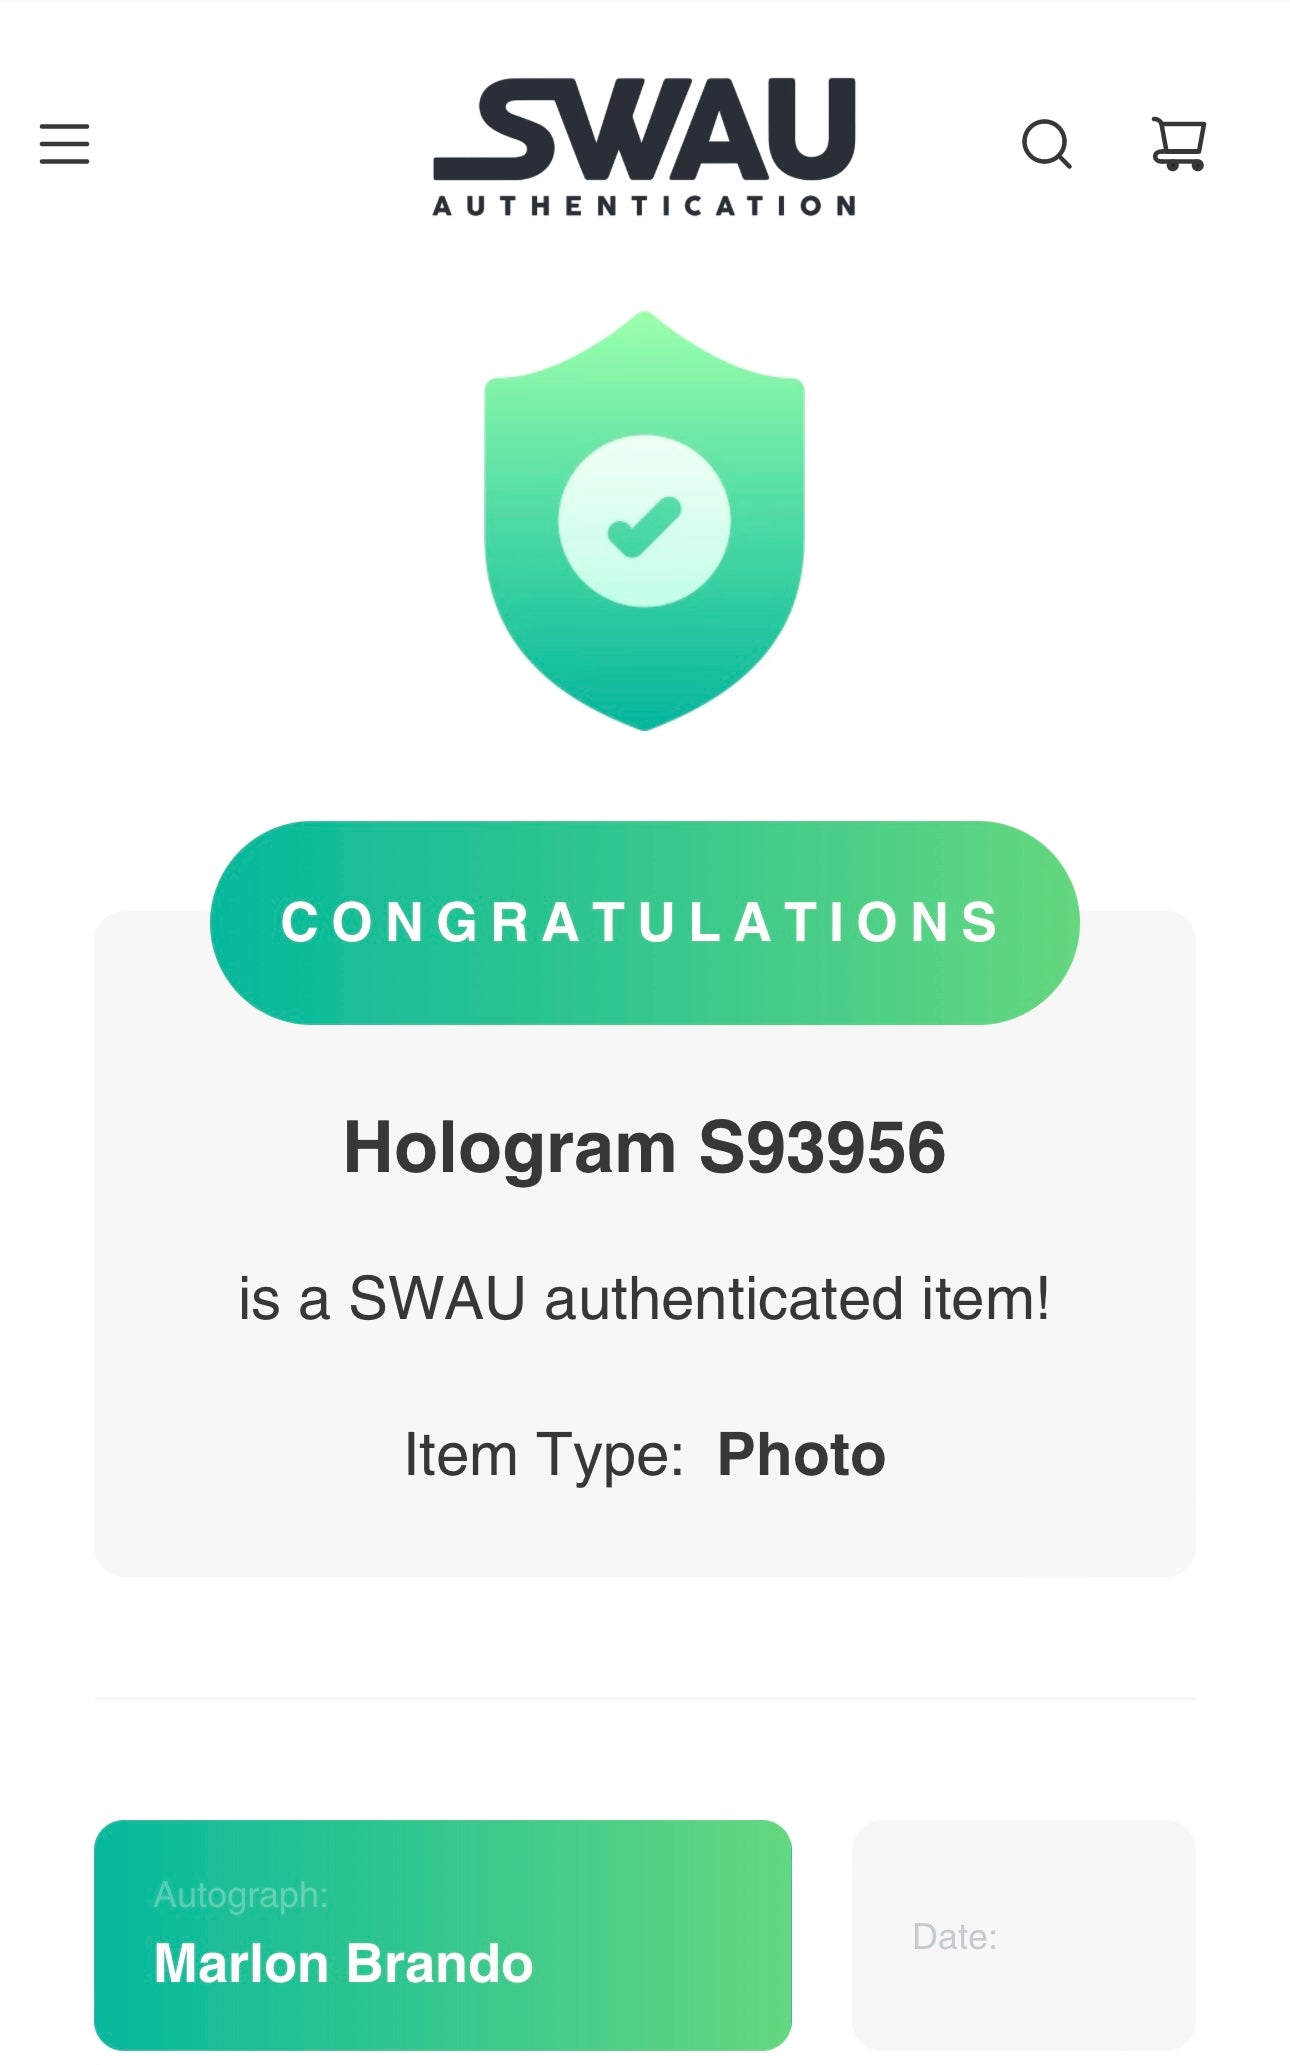Click the 'Date:' label text
The height and width of the screenshot is (2065, 1290).
pos(955,1937)
